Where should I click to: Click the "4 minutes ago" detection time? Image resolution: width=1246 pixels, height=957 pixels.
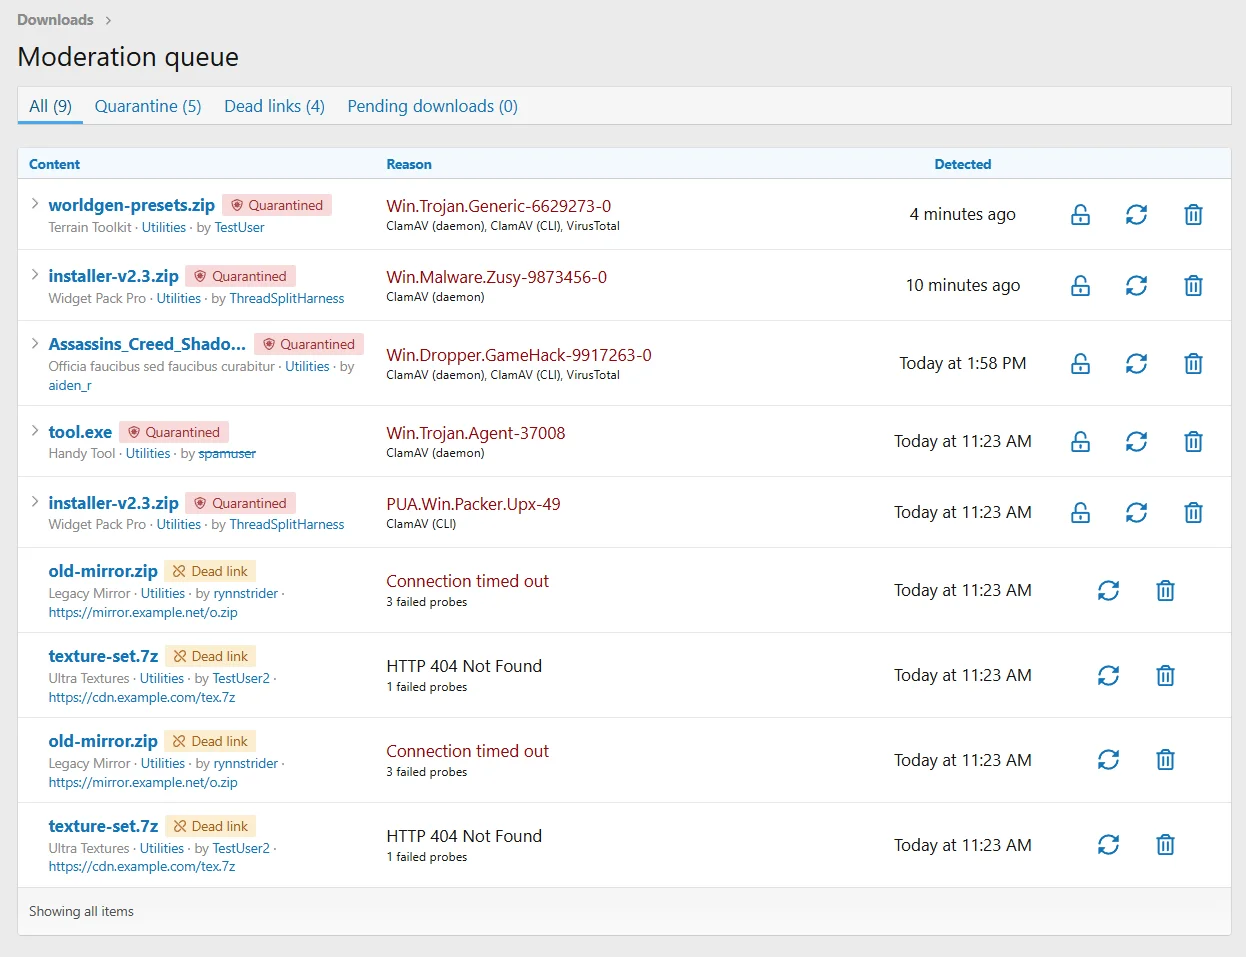[x=963, y=214]
